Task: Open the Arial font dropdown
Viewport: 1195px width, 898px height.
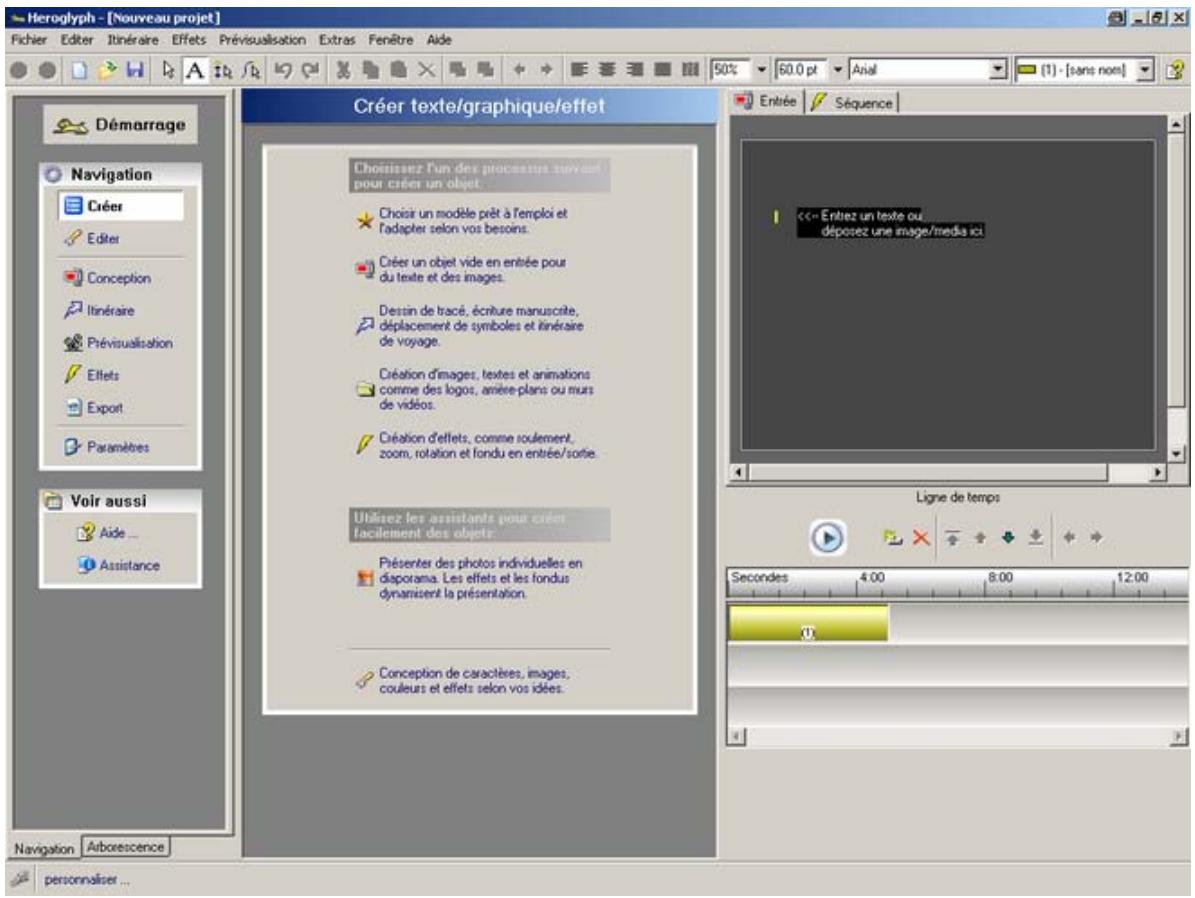Action: 998,70
